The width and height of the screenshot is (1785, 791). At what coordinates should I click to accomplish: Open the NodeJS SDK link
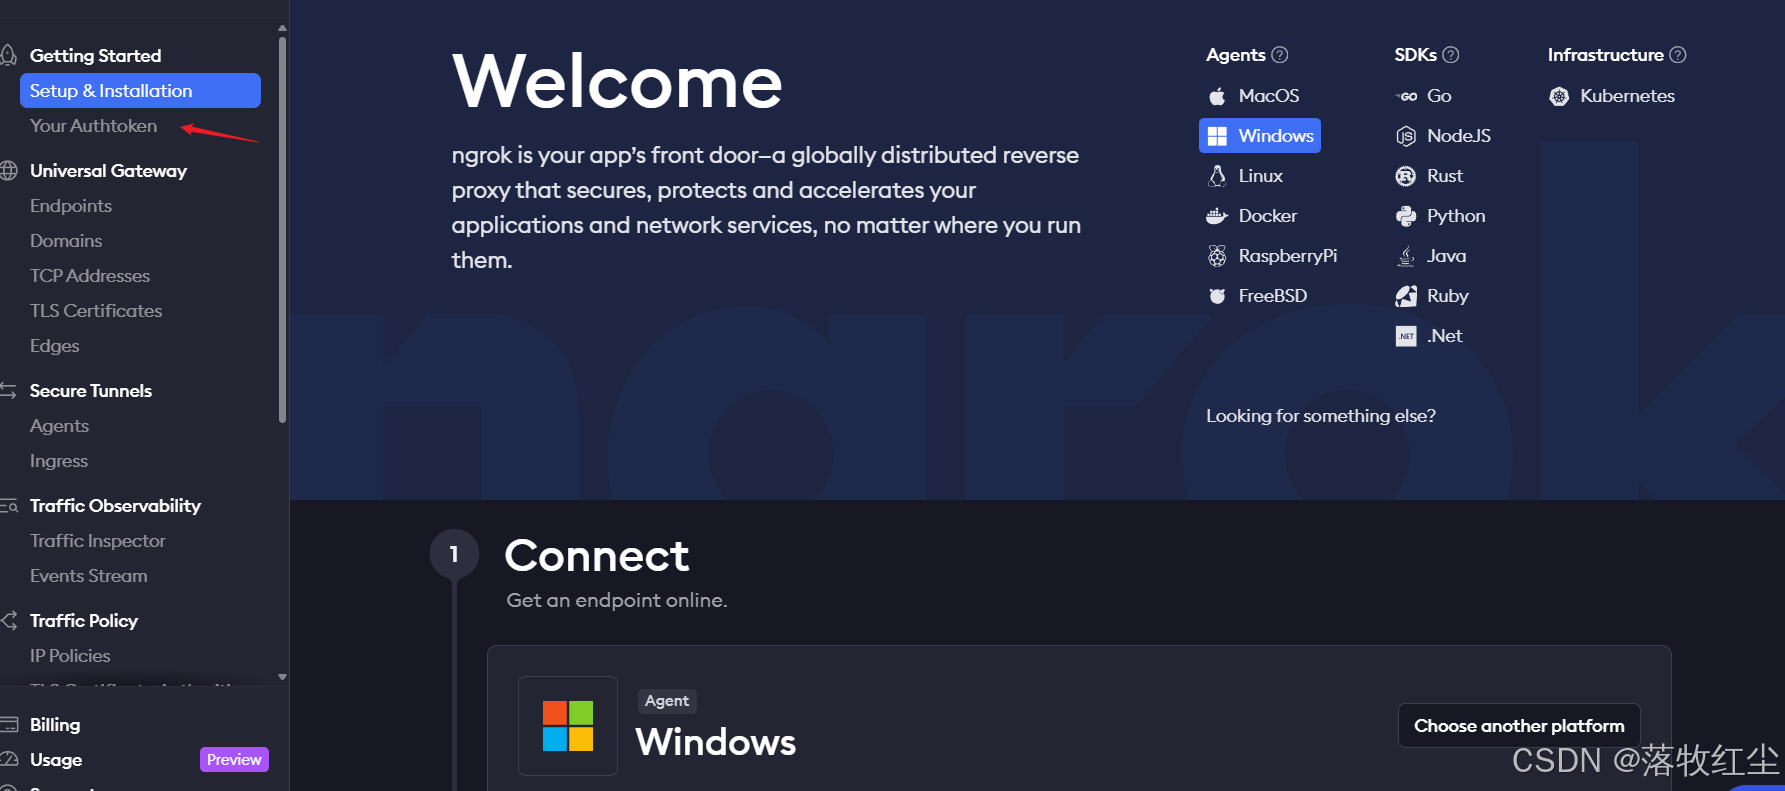(x=1459, y=136)
